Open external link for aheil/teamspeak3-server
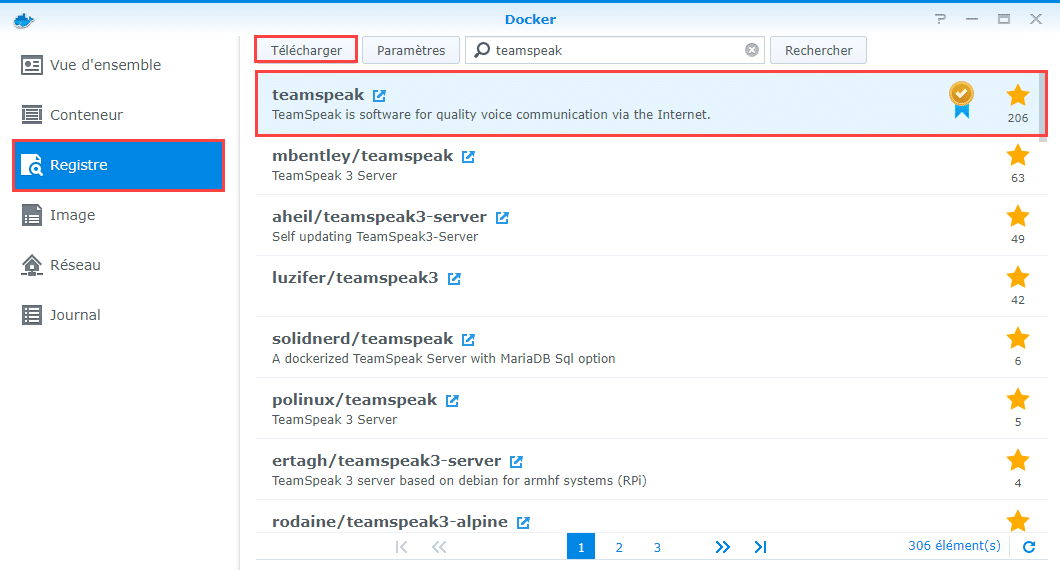1060x570 pixels. [502, 218]
